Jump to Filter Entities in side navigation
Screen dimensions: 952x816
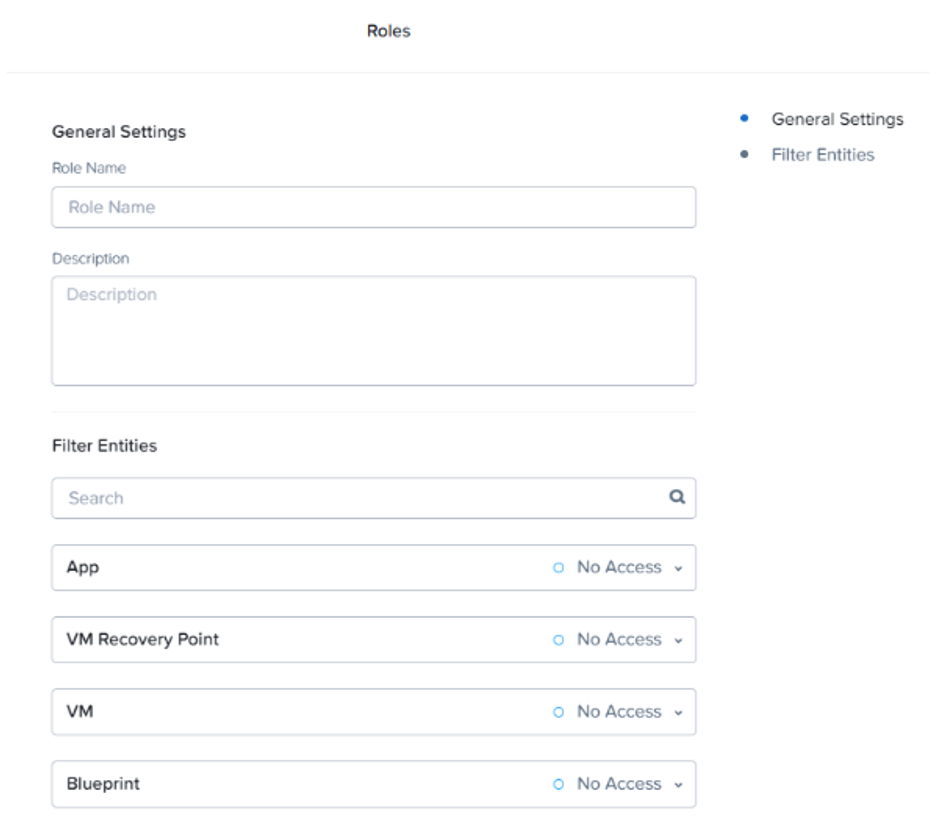point(822,155)
